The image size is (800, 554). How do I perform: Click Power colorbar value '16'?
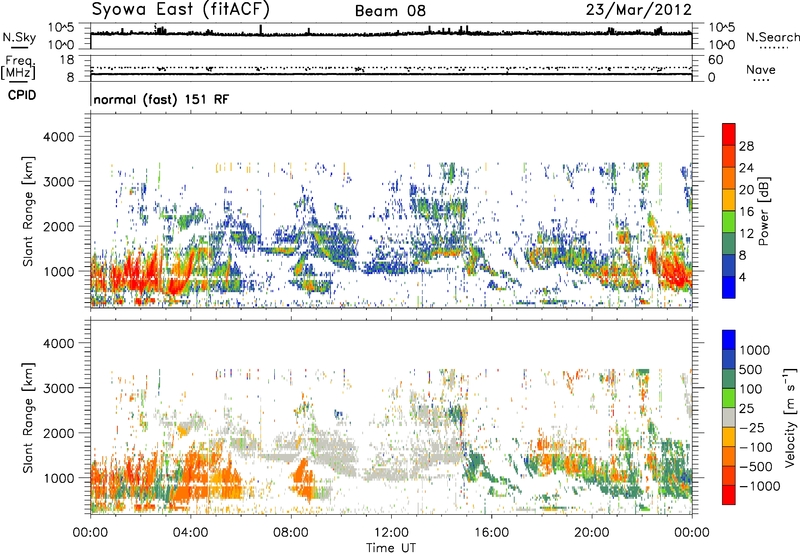pos(746,212)
